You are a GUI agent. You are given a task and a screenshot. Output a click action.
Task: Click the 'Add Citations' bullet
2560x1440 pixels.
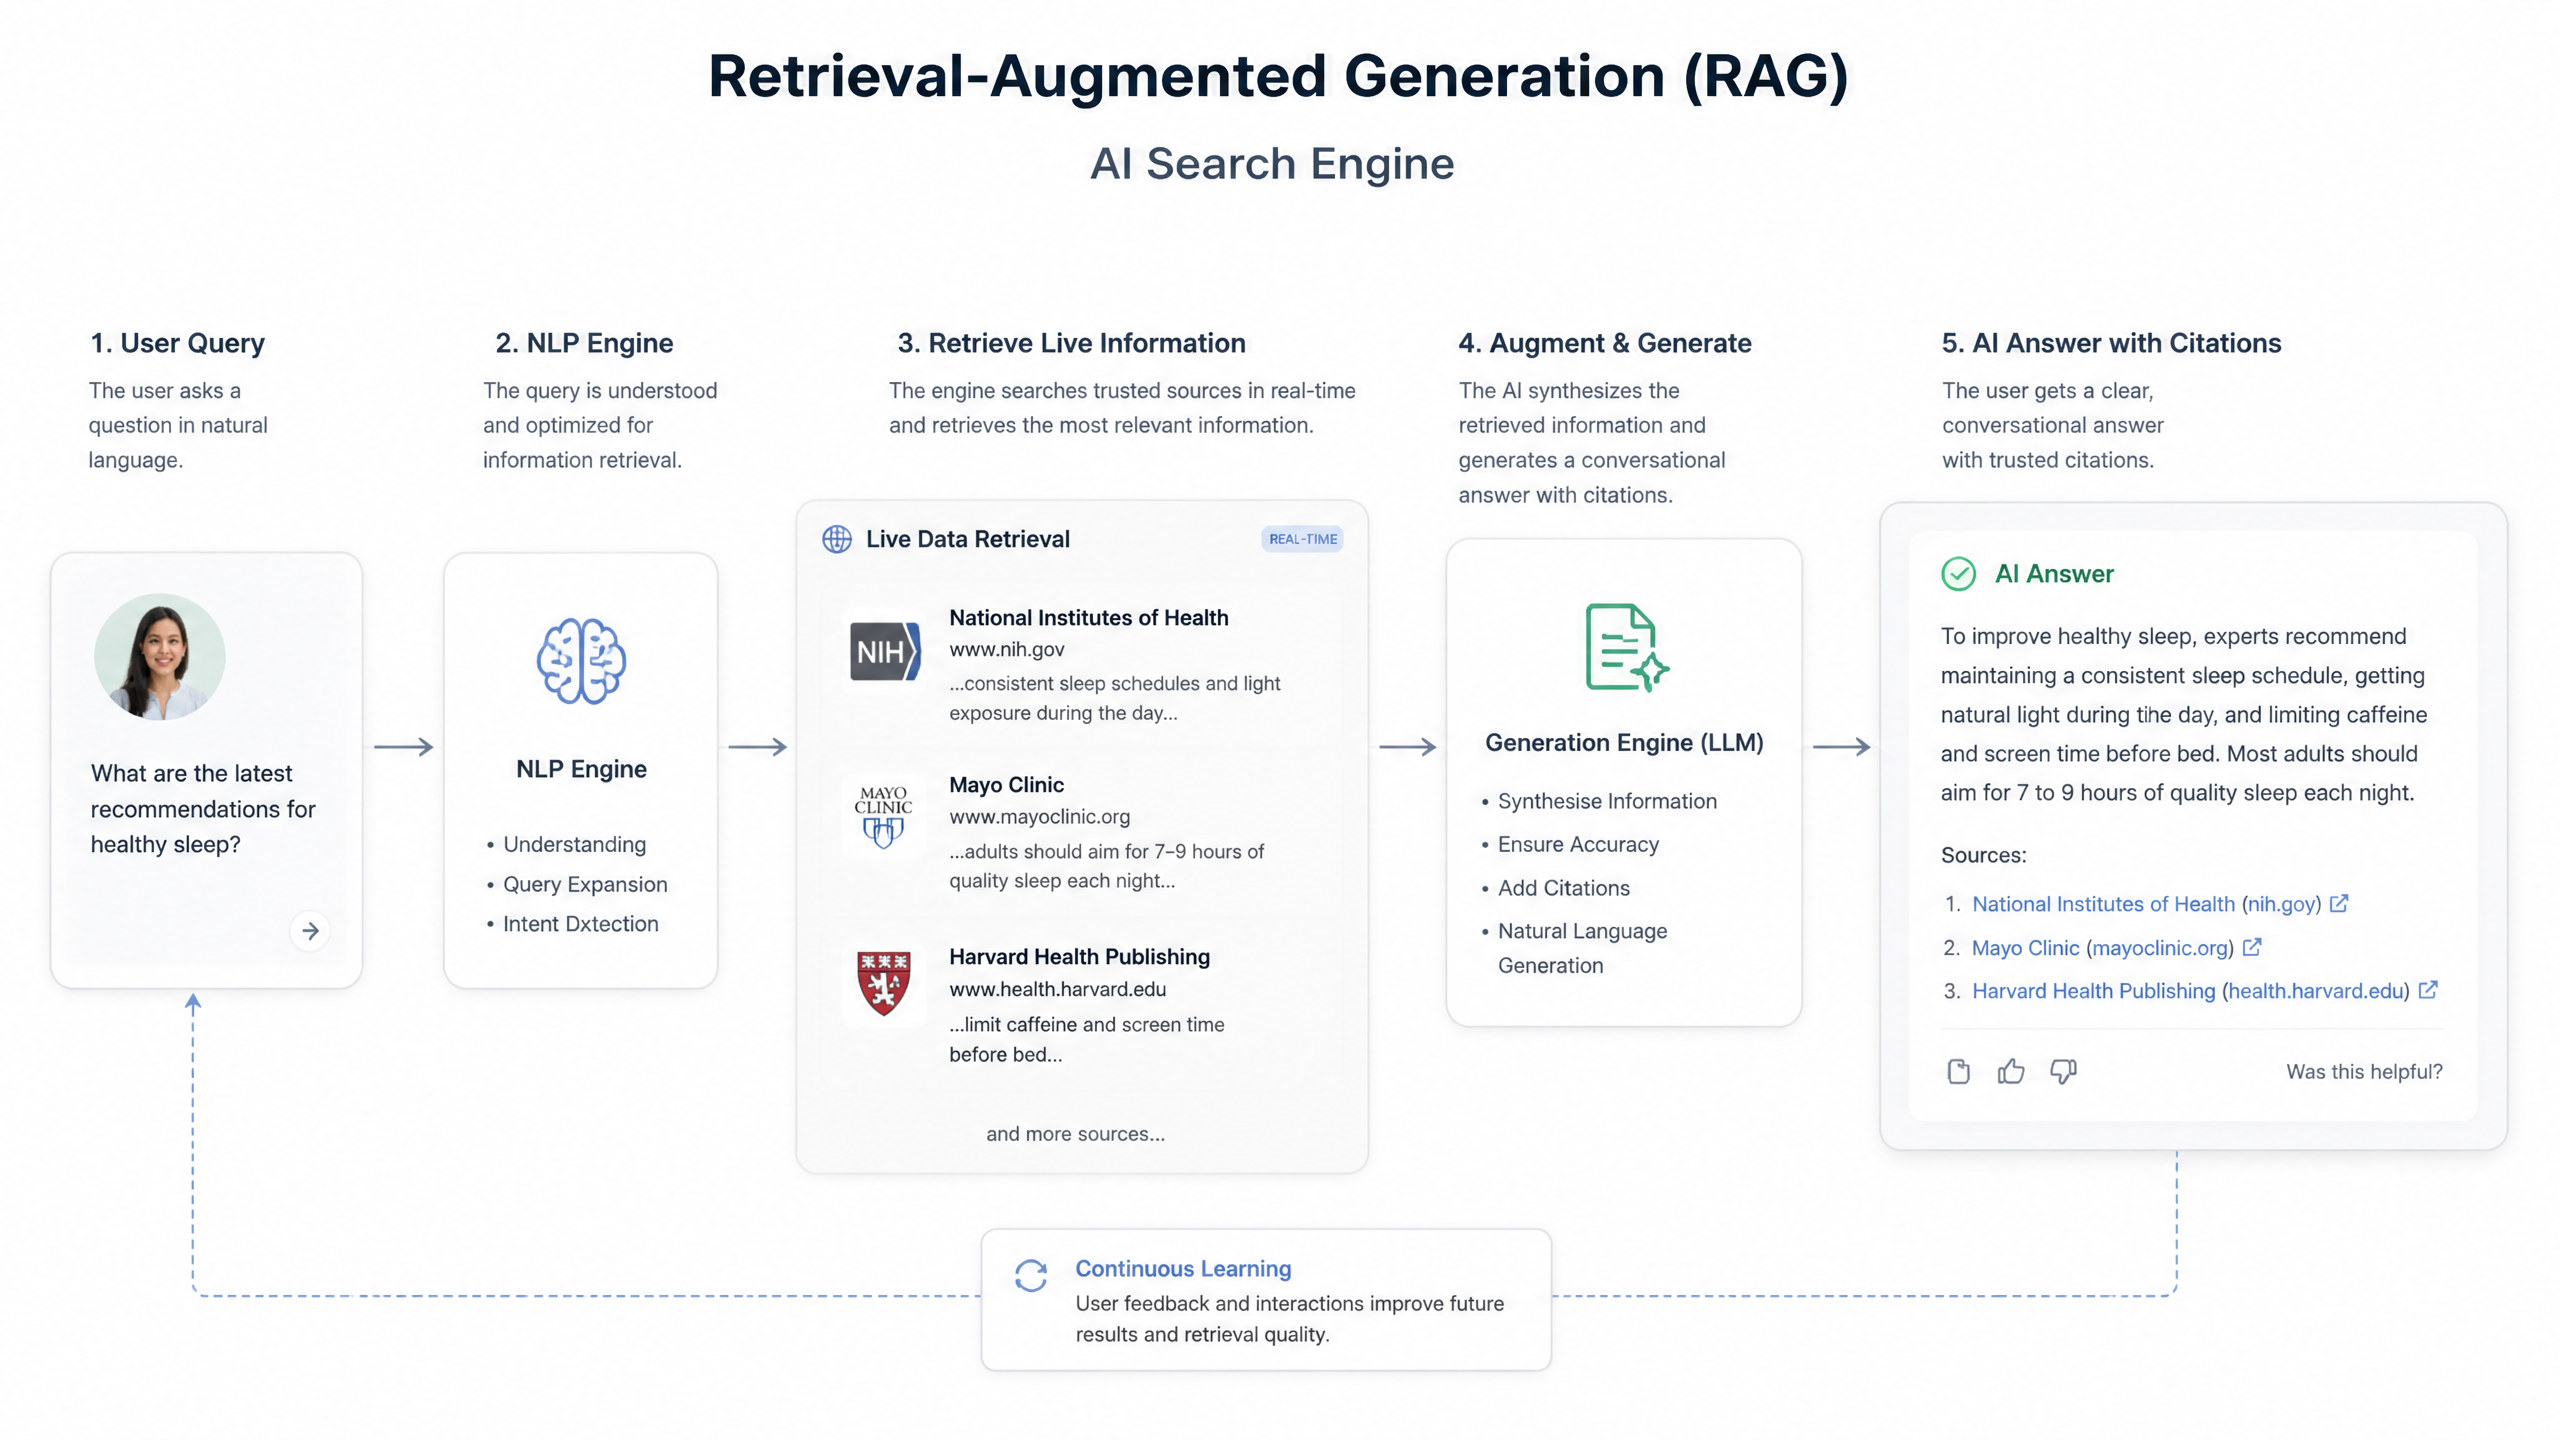(x=1563, y=888)
